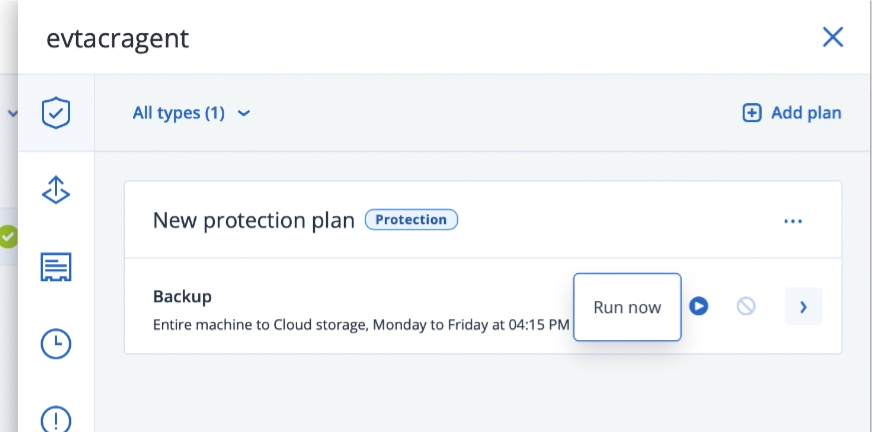872x432 pixels.
Task: Click the small chevron at the left edge
Action: (x=12, y=113)
